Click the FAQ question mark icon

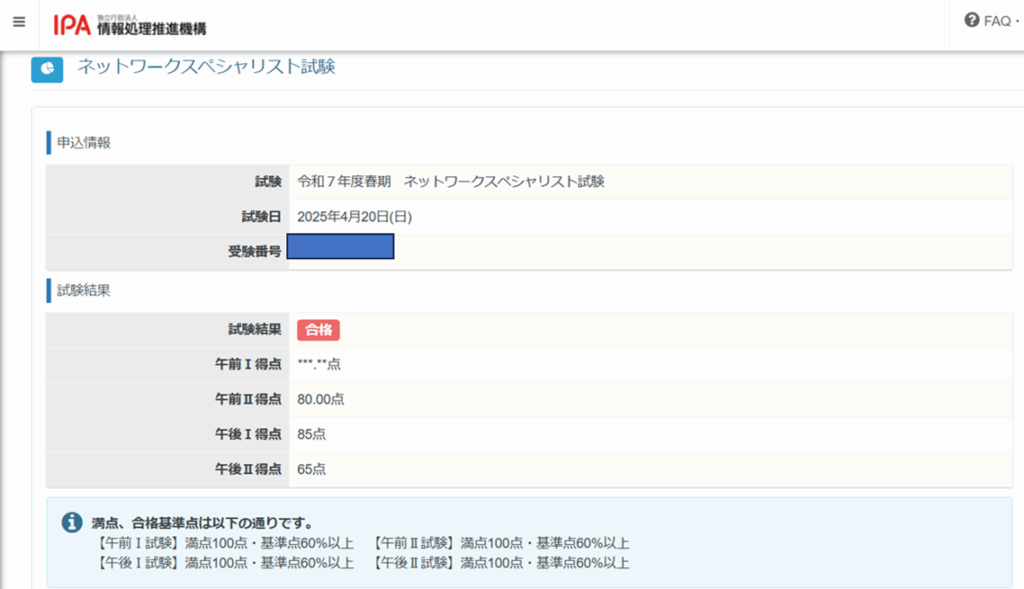(971, 20)
